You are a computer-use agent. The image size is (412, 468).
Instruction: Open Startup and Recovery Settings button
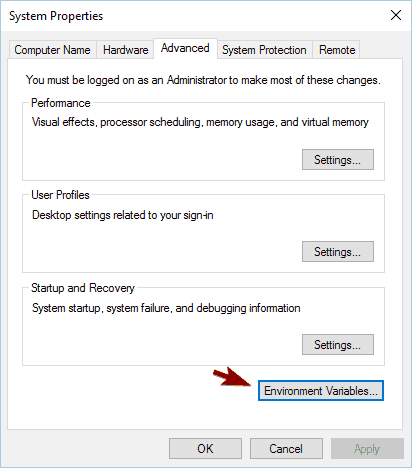338,345
